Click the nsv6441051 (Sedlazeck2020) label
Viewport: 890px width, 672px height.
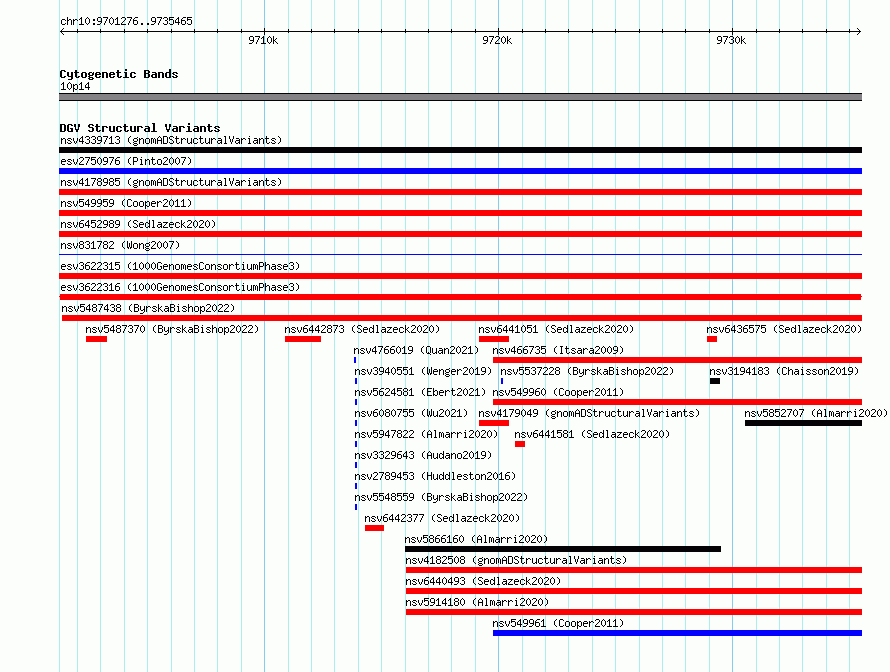click(x=556, y=329)
